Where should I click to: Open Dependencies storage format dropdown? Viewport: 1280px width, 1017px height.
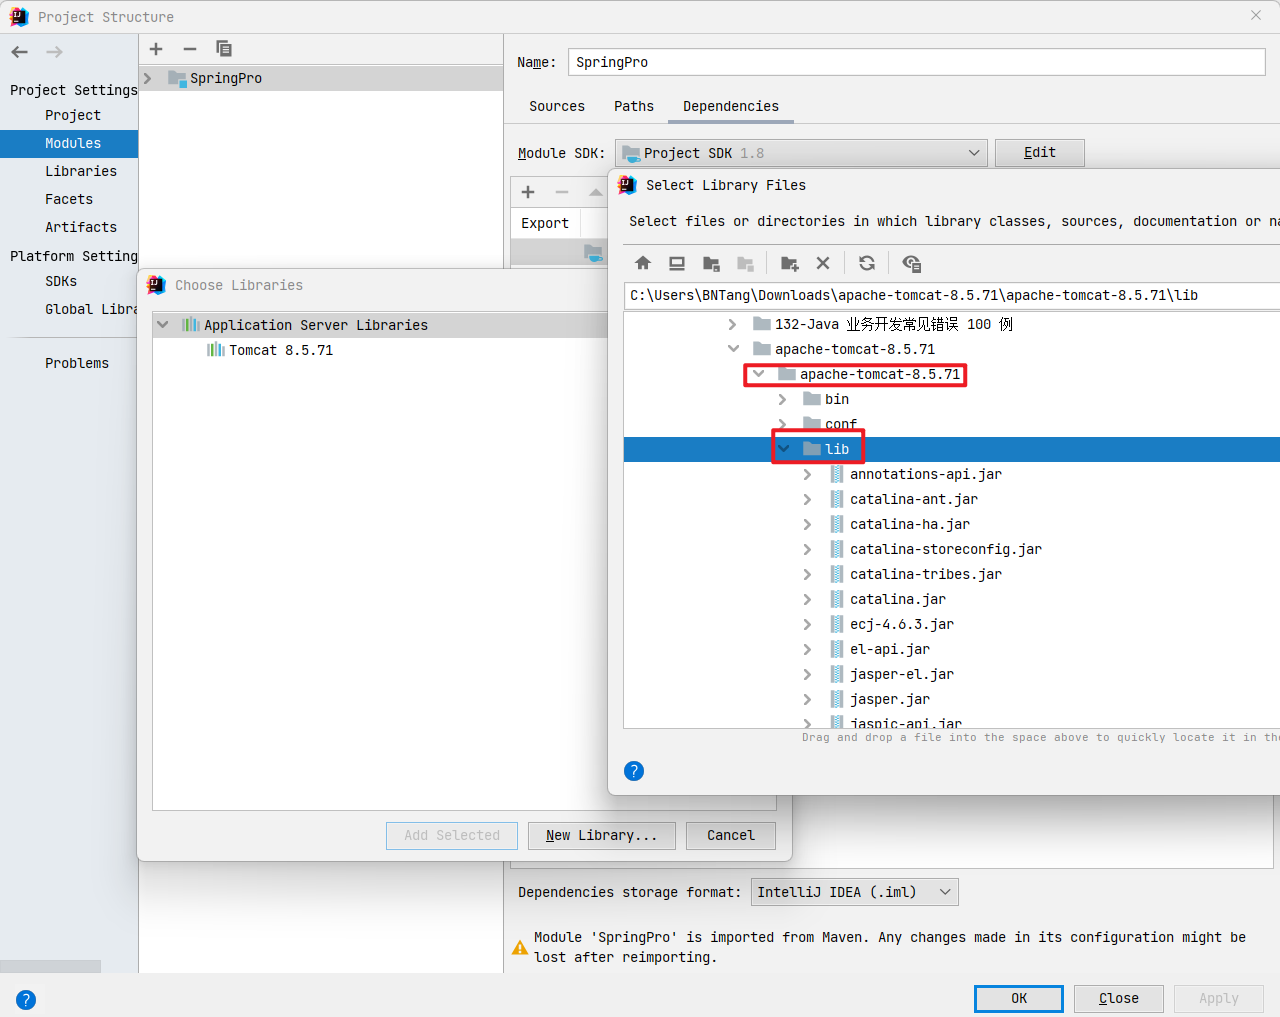coord(854,892)
